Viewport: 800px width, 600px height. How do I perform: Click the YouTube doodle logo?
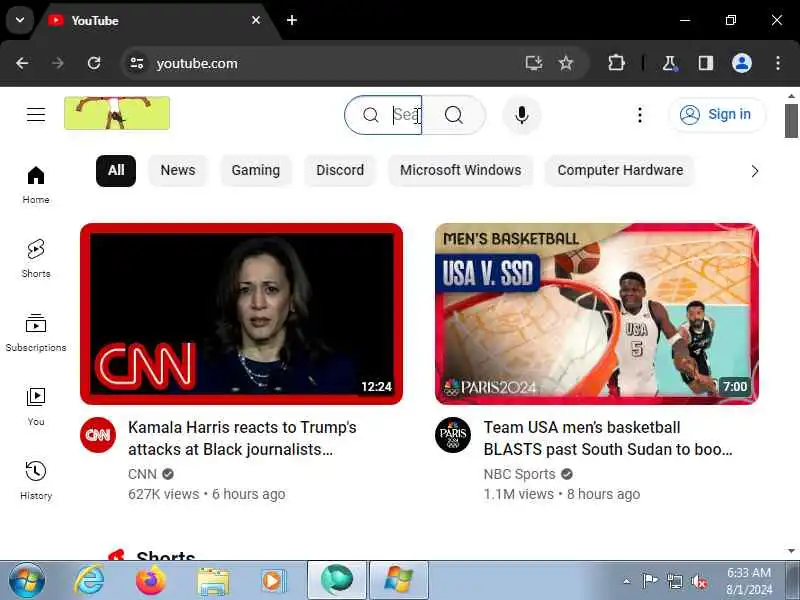point(117,113)
